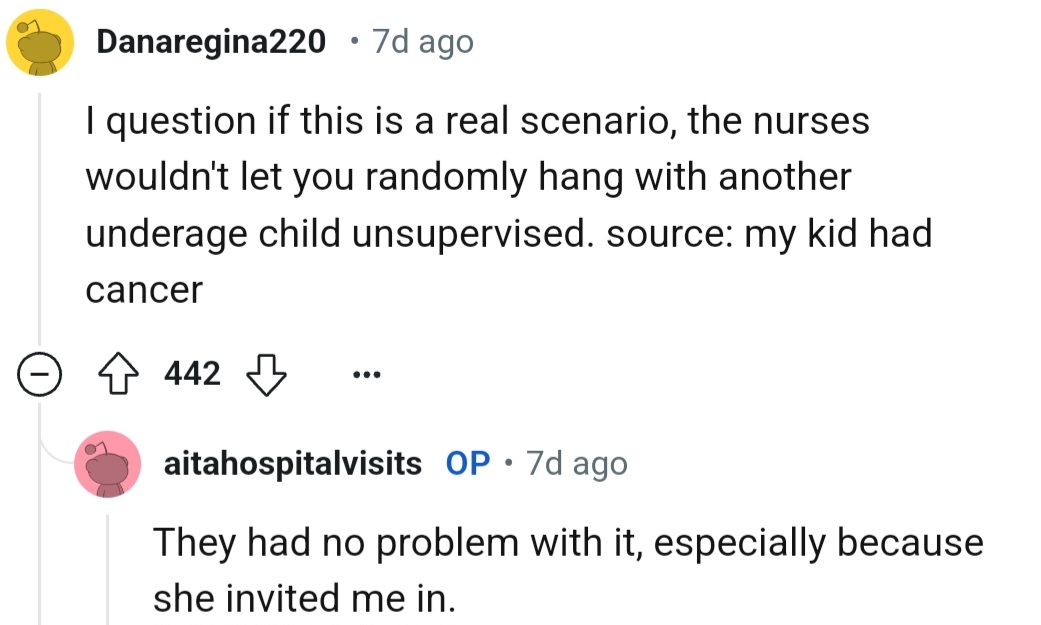Click Danaregina220's yellow avatar icon

[41, 45]
